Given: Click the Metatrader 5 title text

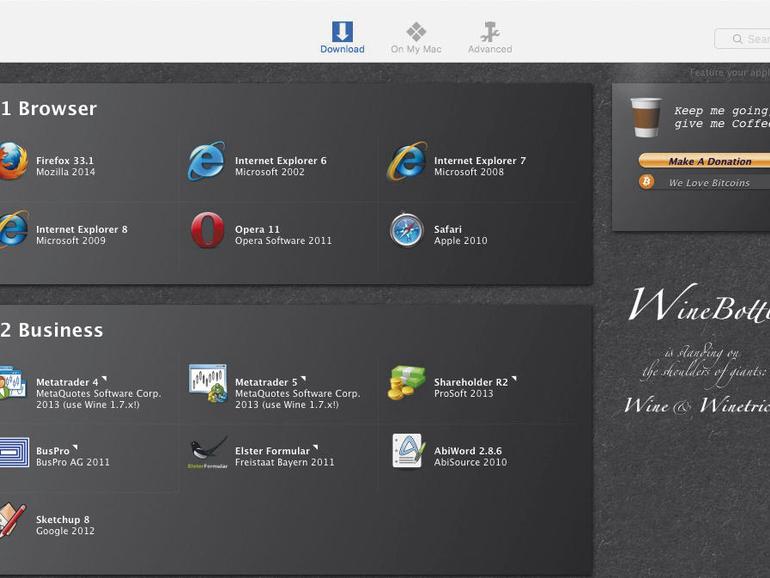Looking at the screenshot, I should (266, 382).
